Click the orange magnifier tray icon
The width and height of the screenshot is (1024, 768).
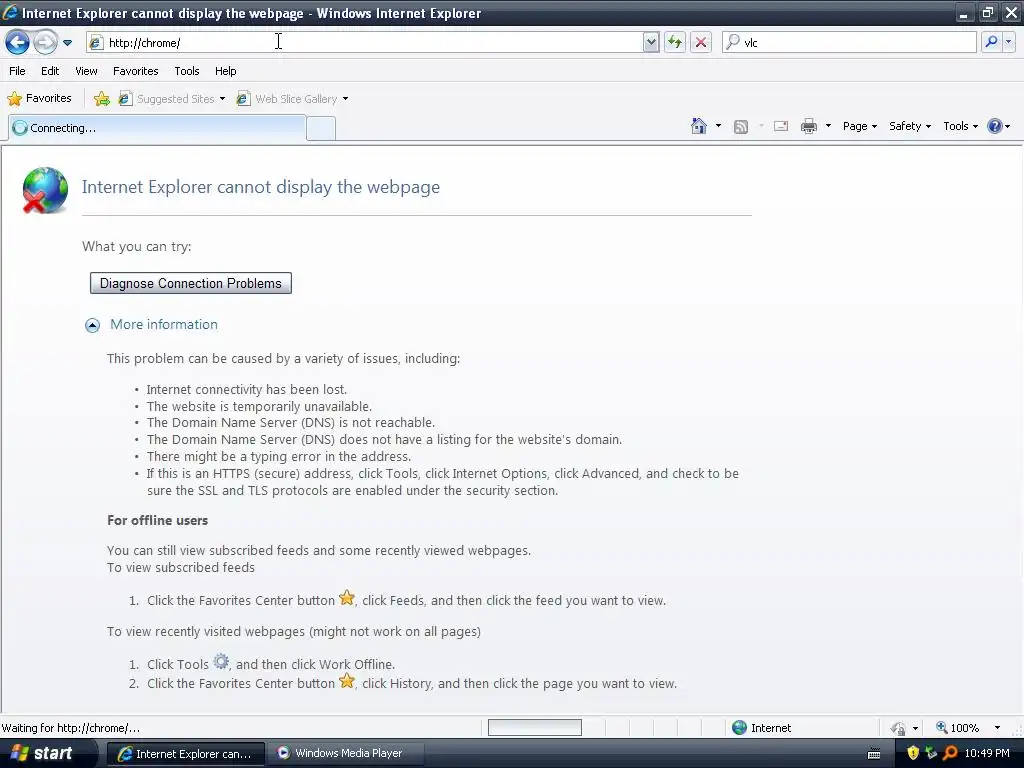click(950, 754)
